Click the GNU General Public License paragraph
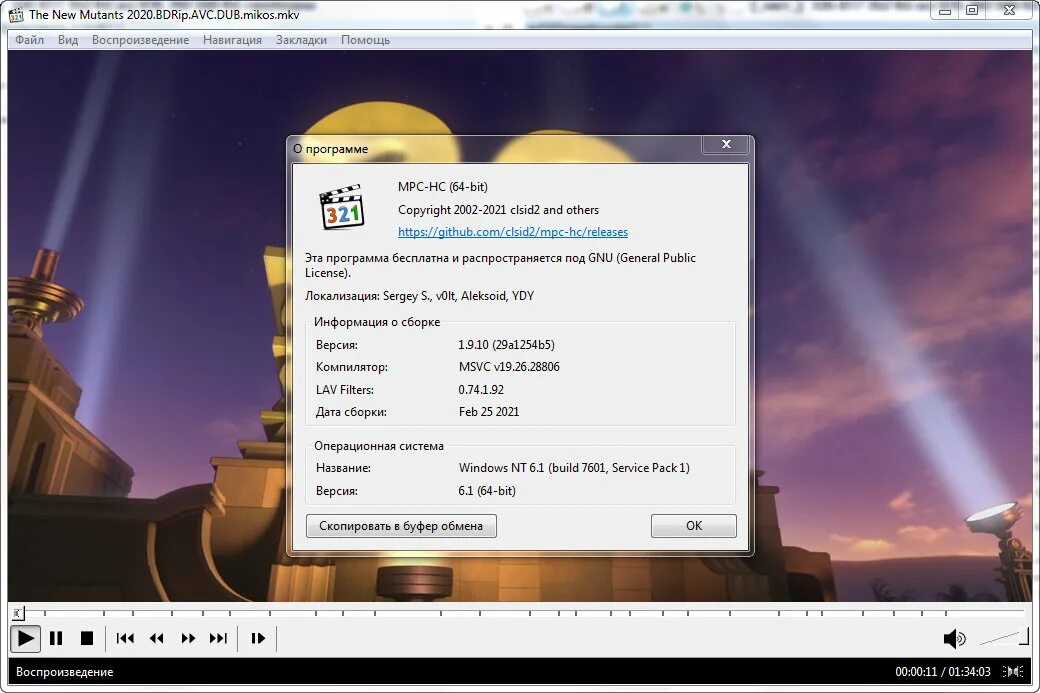Viewport: 1040px width, 693px height. [x=500, y=265]
